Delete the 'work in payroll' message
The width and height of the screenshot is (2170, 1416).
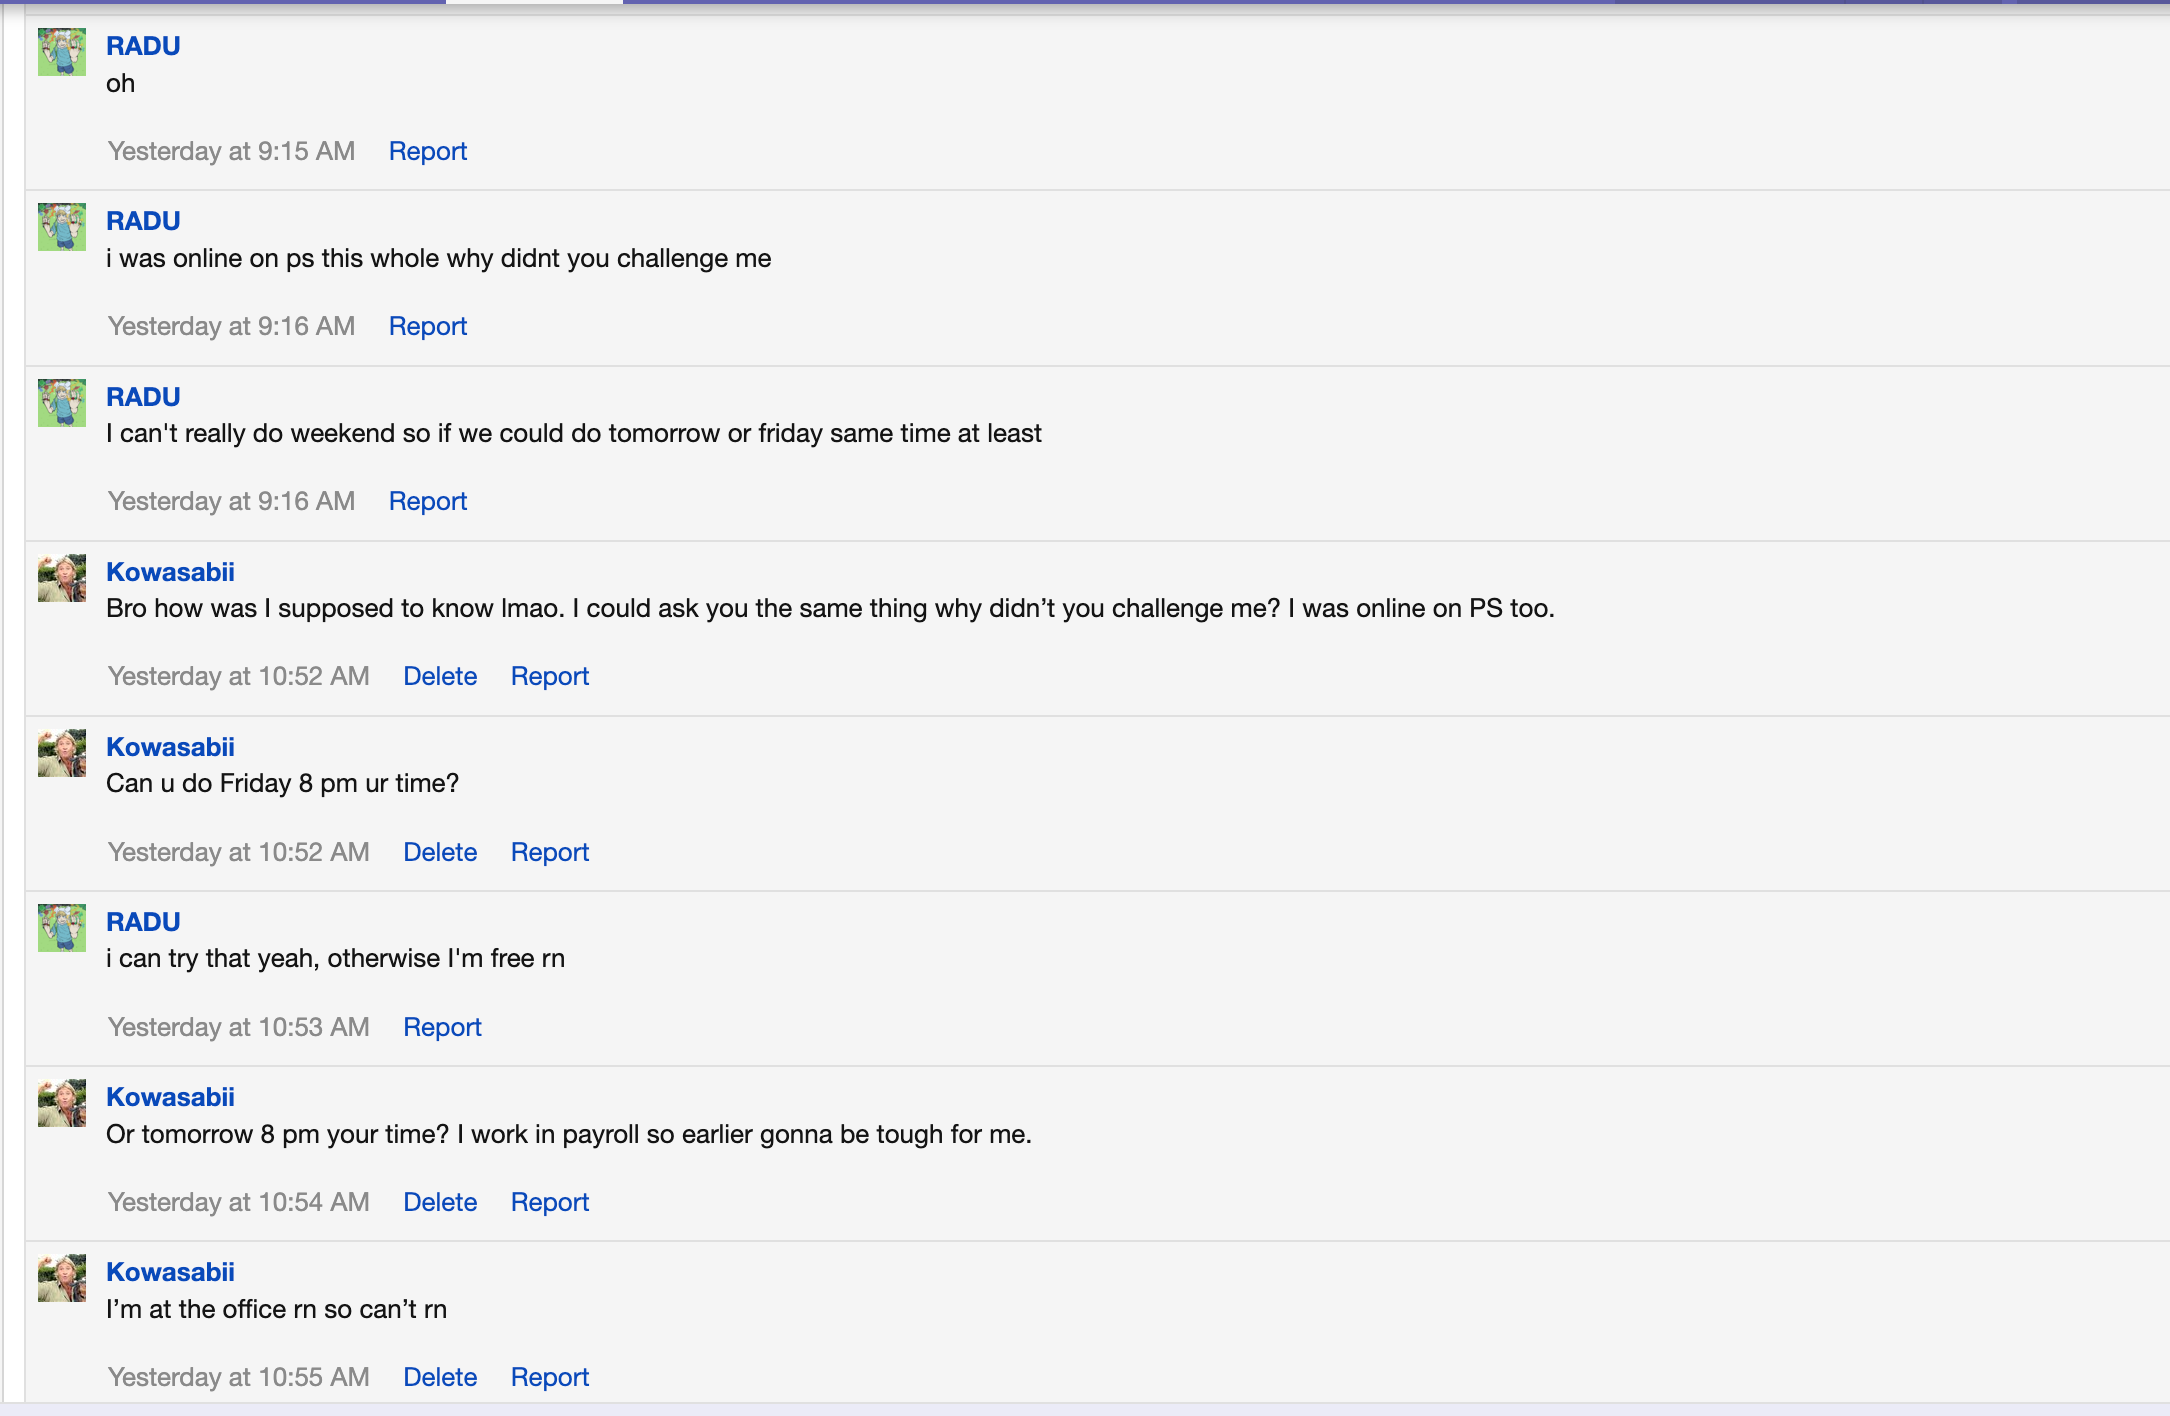point(440,1202)
